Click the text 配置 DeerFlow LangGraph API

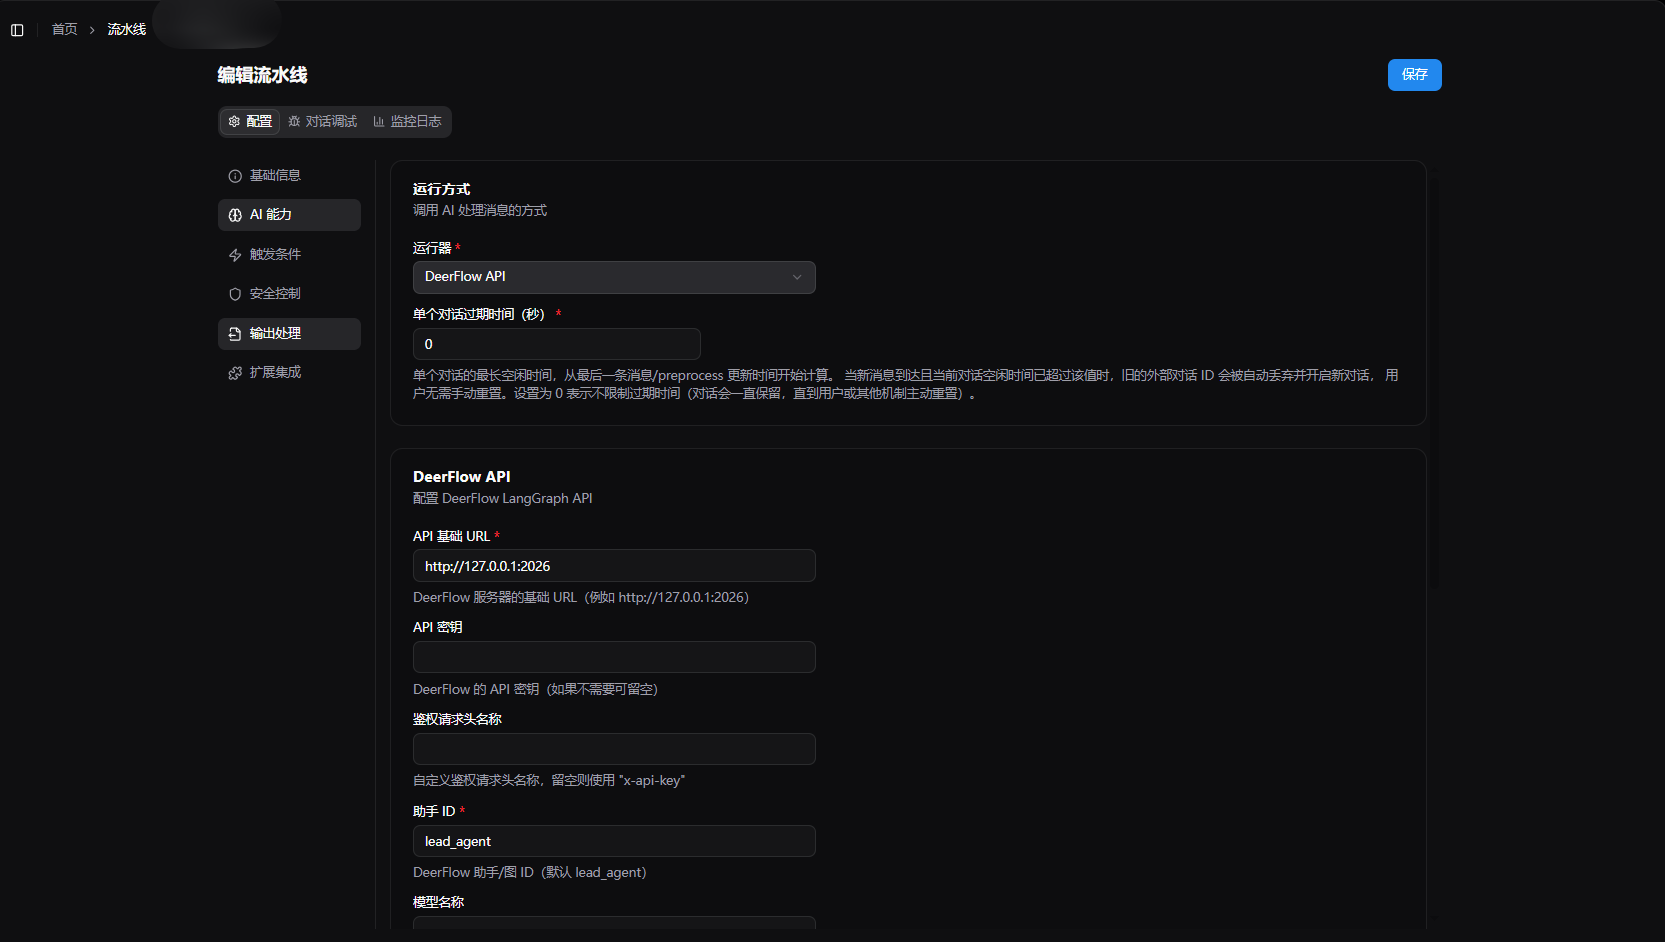503,498
